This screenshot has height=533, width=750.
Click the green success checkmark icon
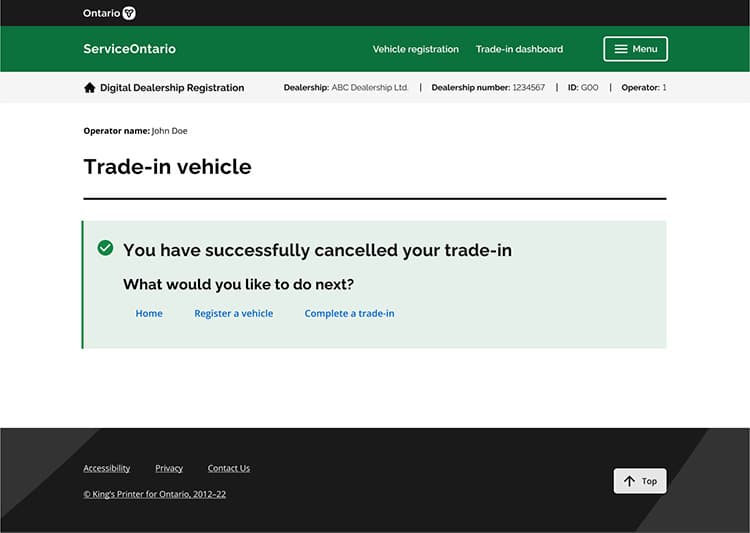[105, 248]
